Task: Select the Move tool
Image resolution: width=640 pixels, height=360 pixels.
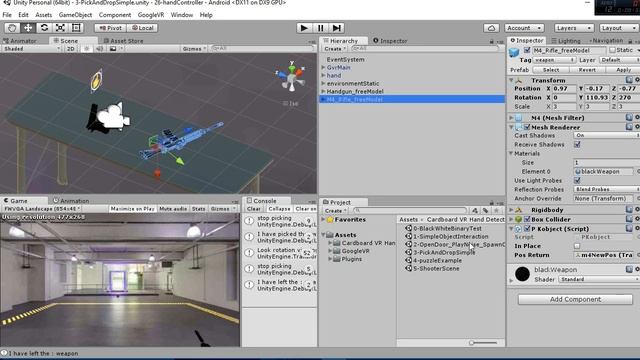Action: click(x=28, y=28)
